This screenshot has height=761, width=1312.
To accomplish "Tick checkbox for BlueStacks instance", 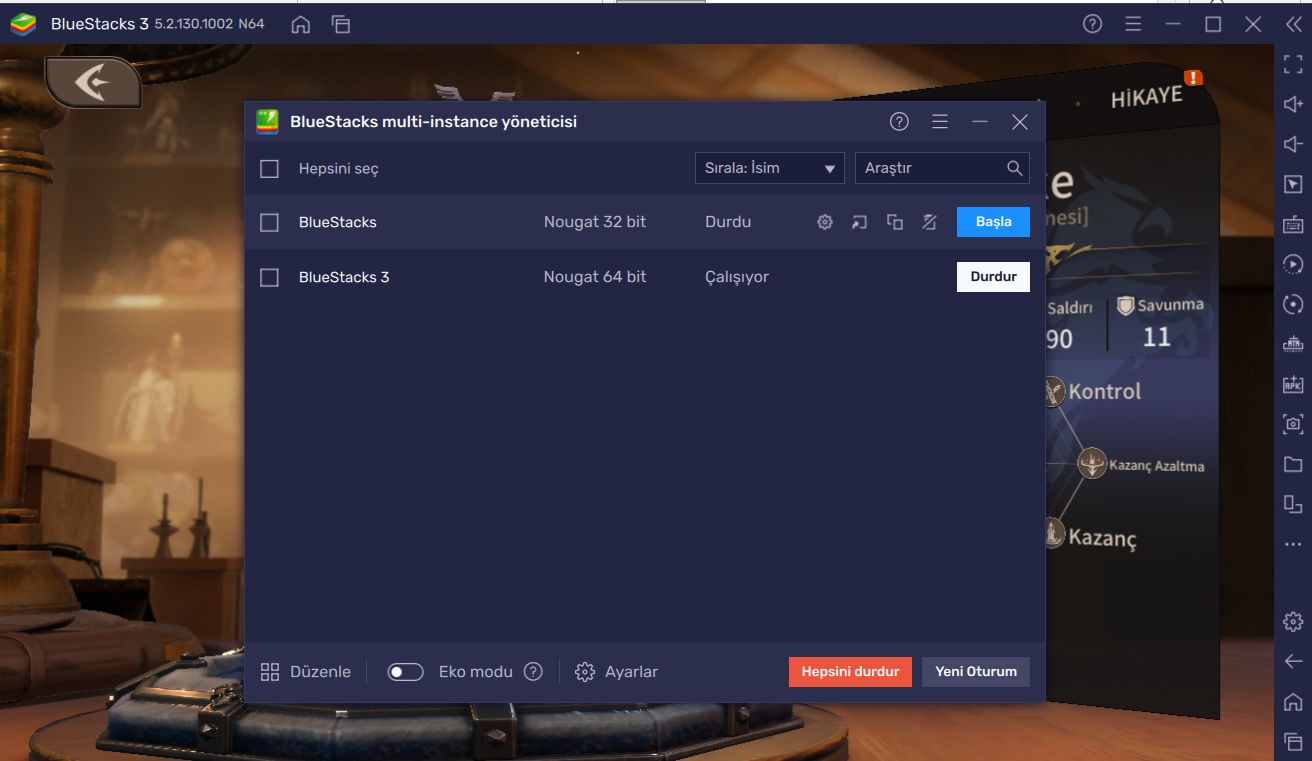I will point(269,222).
